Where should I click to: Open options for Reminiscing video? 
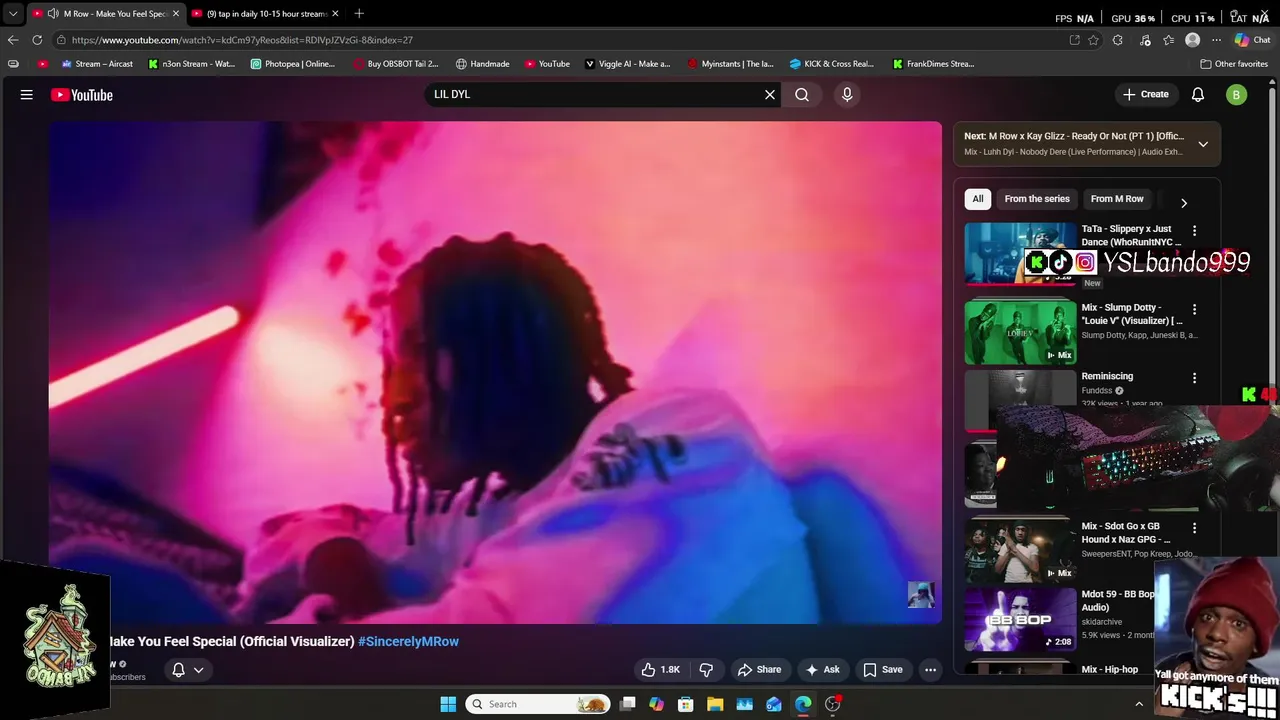1194,378
